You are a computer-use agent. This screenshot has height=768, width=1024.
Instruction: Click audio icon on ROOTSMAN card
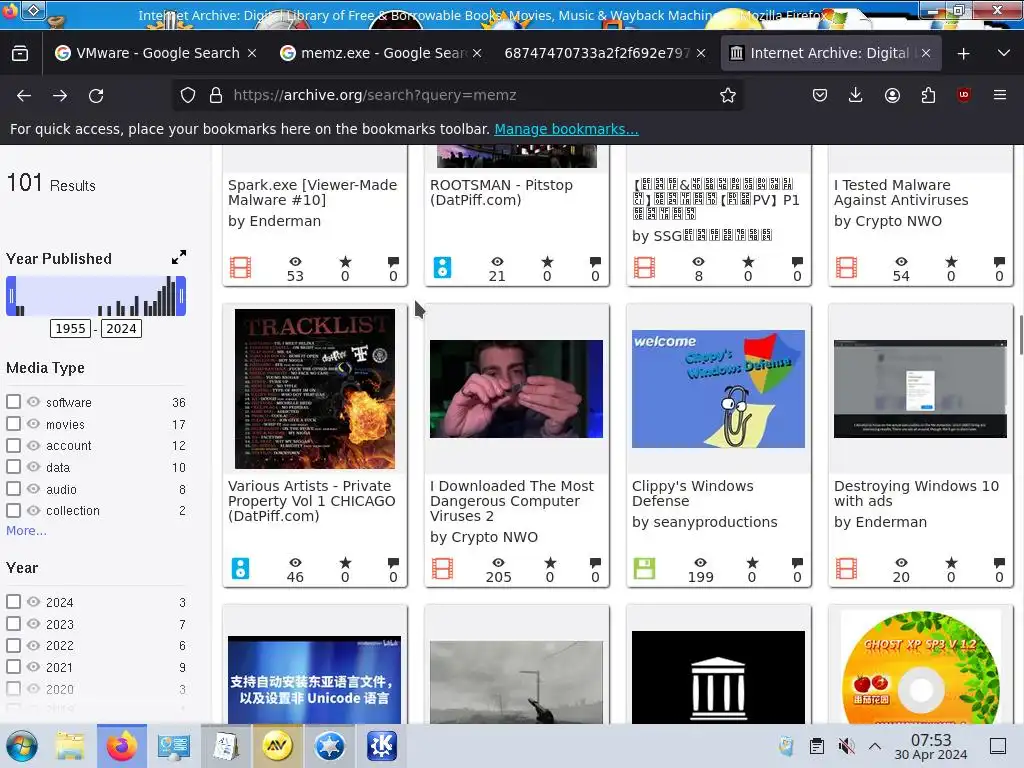click(442, 267)
